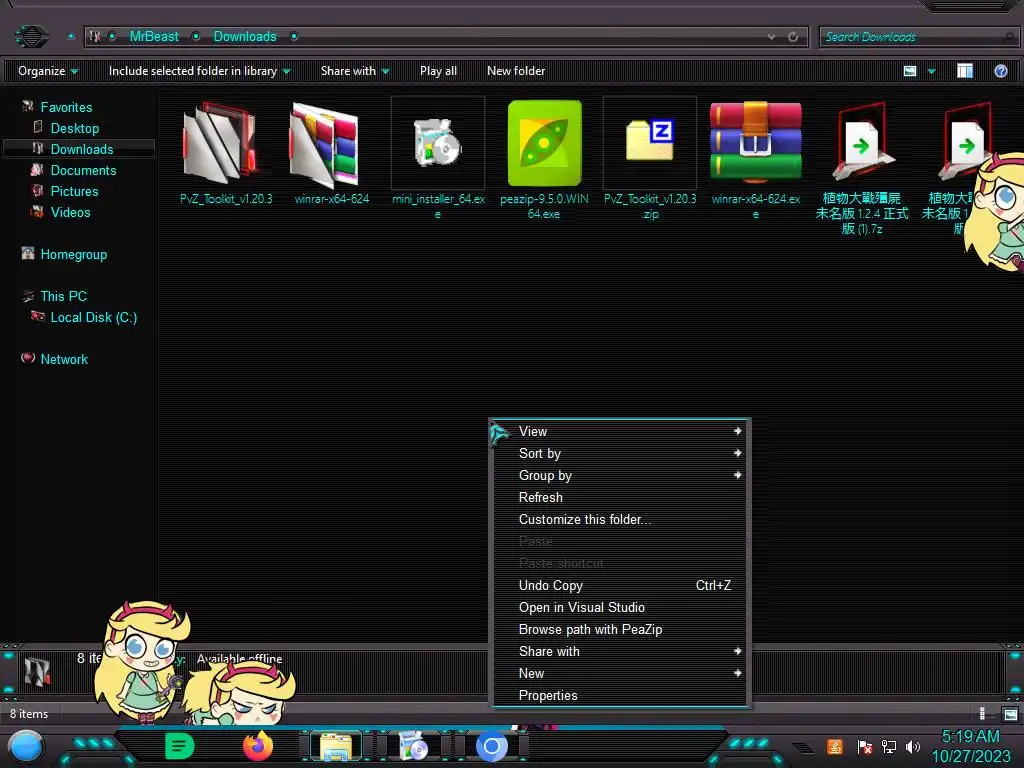Click the refresh icon in address bar
This screenshot has width=1024, height=768.
793,37
